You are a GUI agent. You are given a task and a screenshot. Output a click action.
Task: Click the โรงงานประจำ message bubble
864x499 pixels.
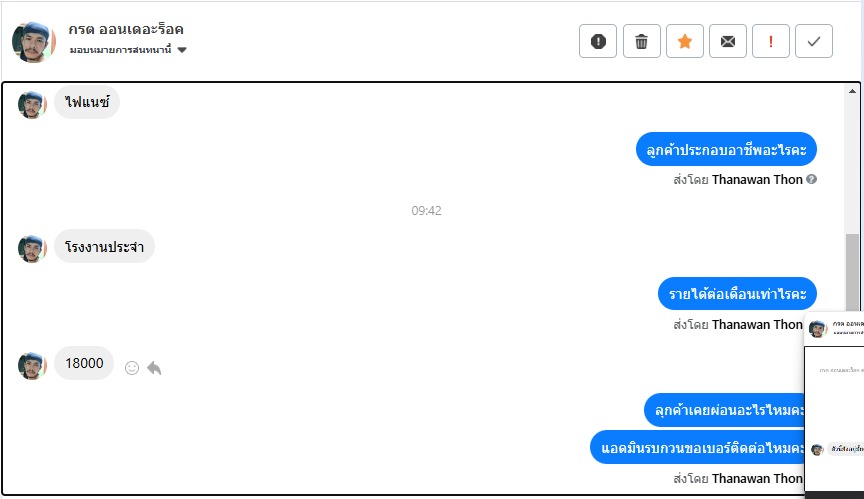click(x=104, y=246)
